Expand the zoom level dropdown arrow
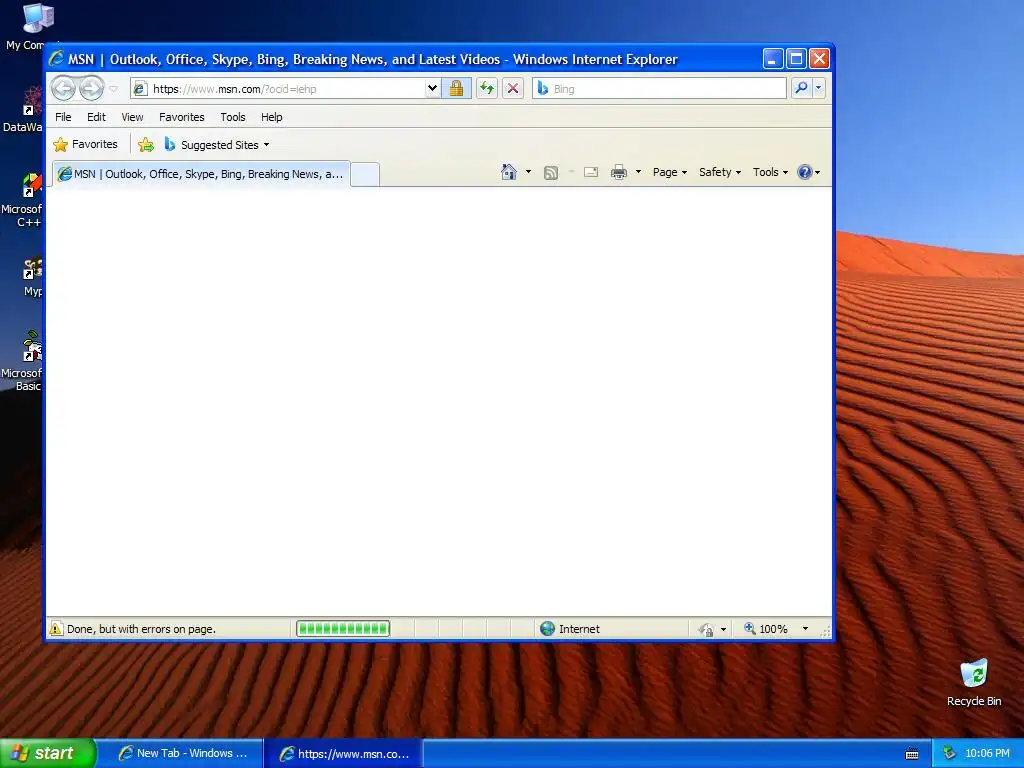1024x768 pixels. (805, 628)
